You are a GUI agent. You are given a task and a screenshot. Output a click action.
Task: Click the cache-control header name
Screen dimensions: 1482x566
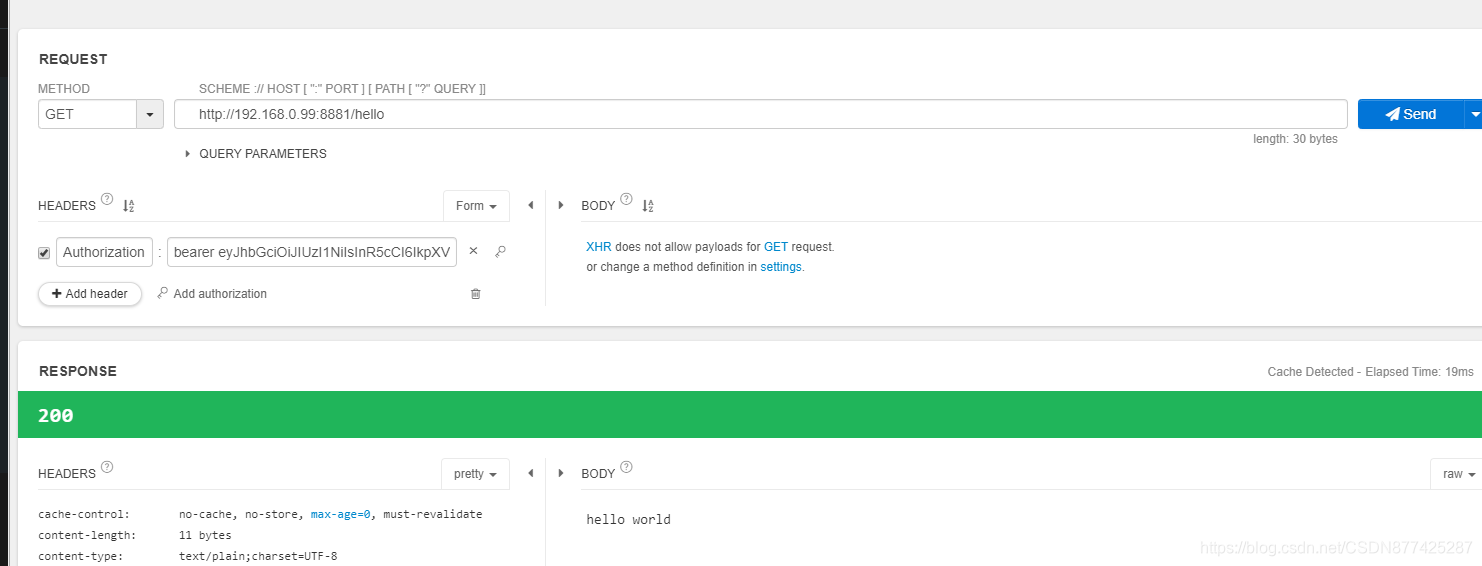pyautogui.click(x=84, y=514)
